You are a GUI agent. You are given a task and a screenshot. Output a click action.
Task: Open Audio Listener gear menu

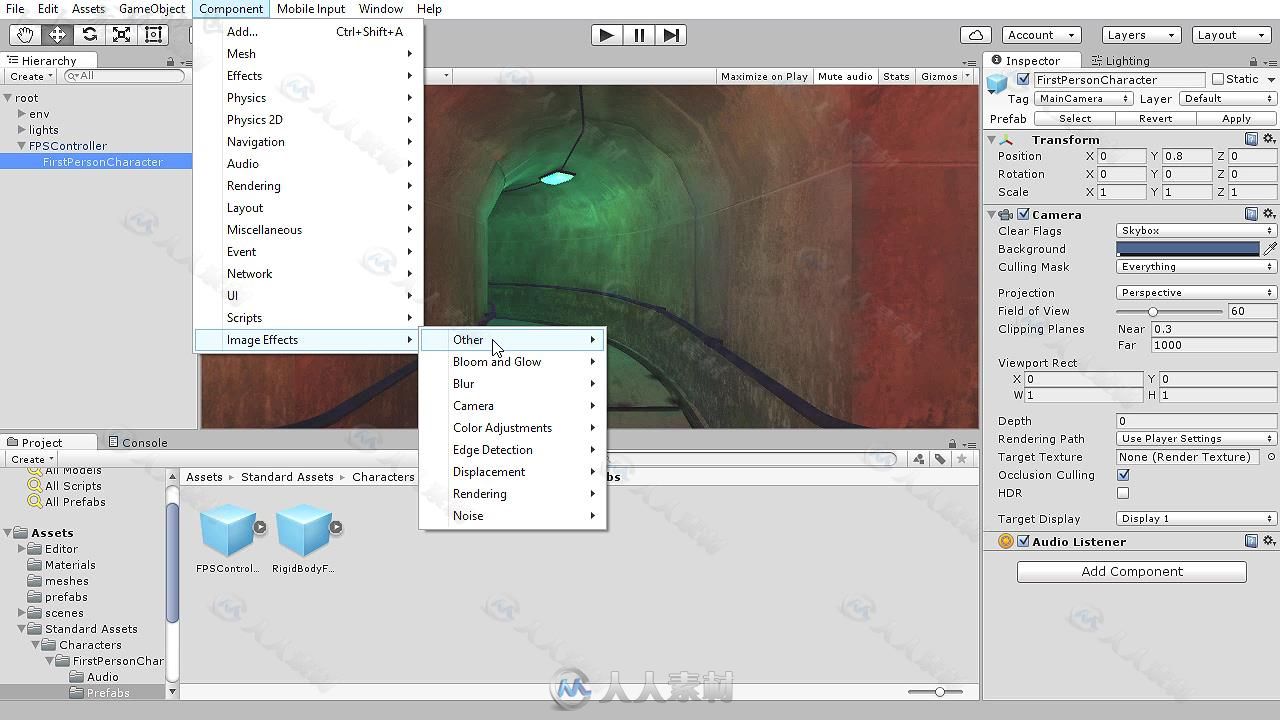point(1269,541)
